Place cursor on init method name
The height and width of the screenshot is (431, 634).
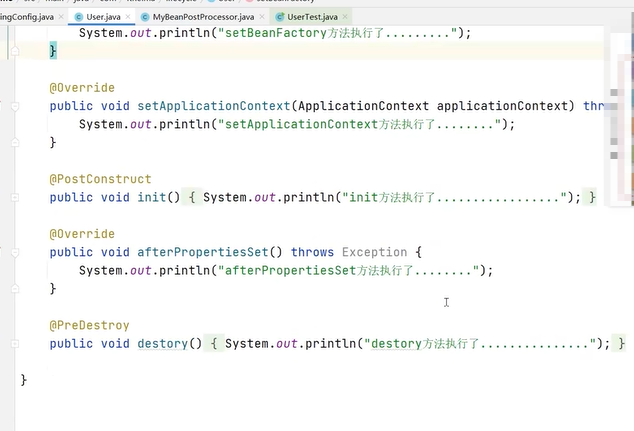[152, 197]
